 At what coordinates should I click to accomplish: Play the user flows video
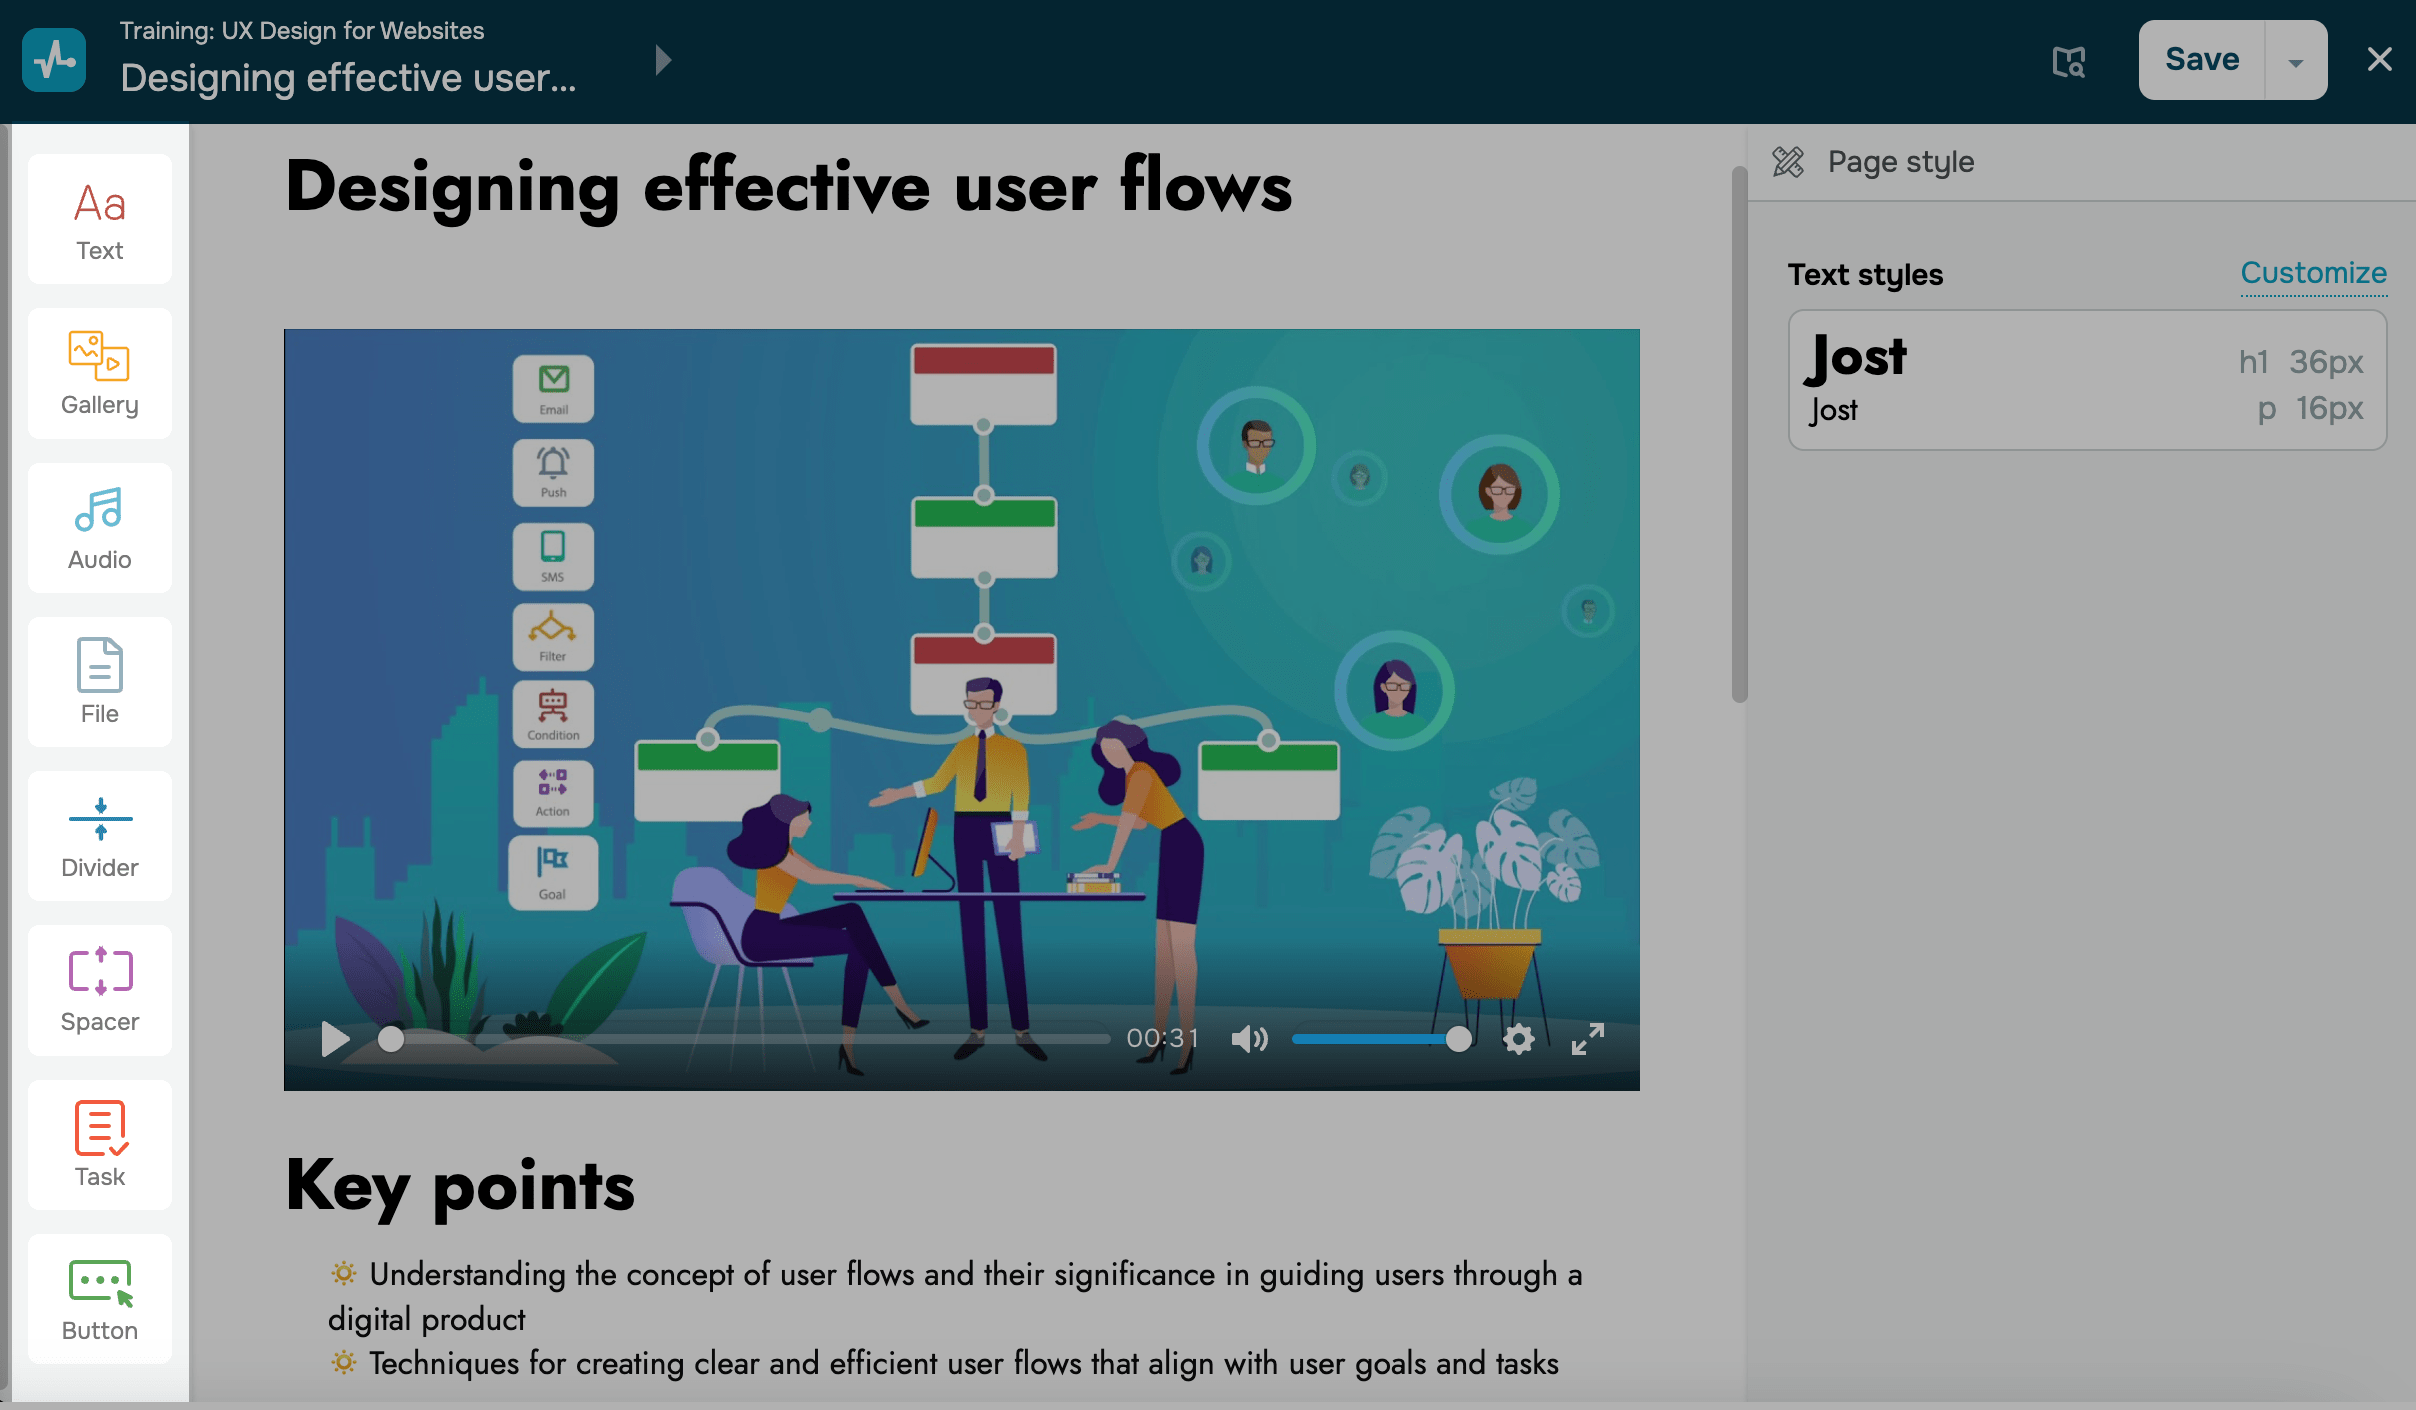click(x=335, y=1039)
